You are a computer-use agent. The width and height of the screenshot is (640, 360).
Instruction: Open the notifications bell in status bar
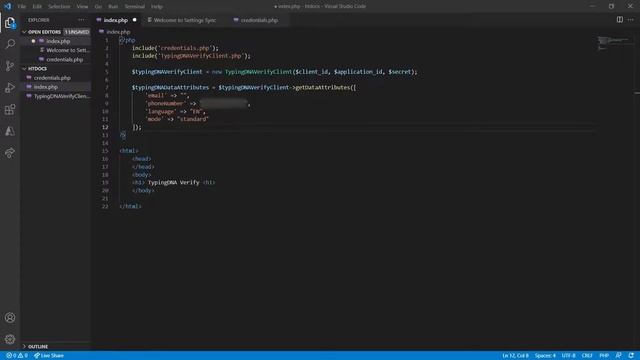point(631,356)
